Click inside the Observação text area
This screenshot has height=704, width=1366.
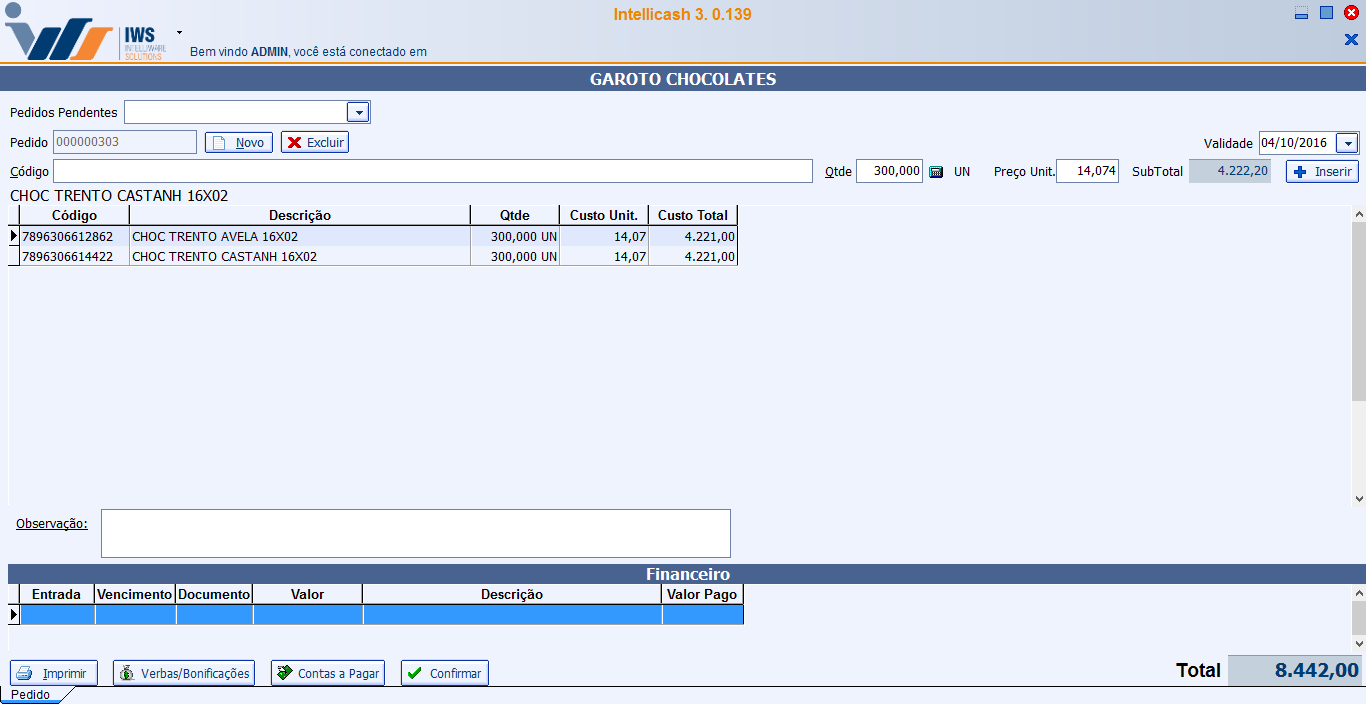416,533
